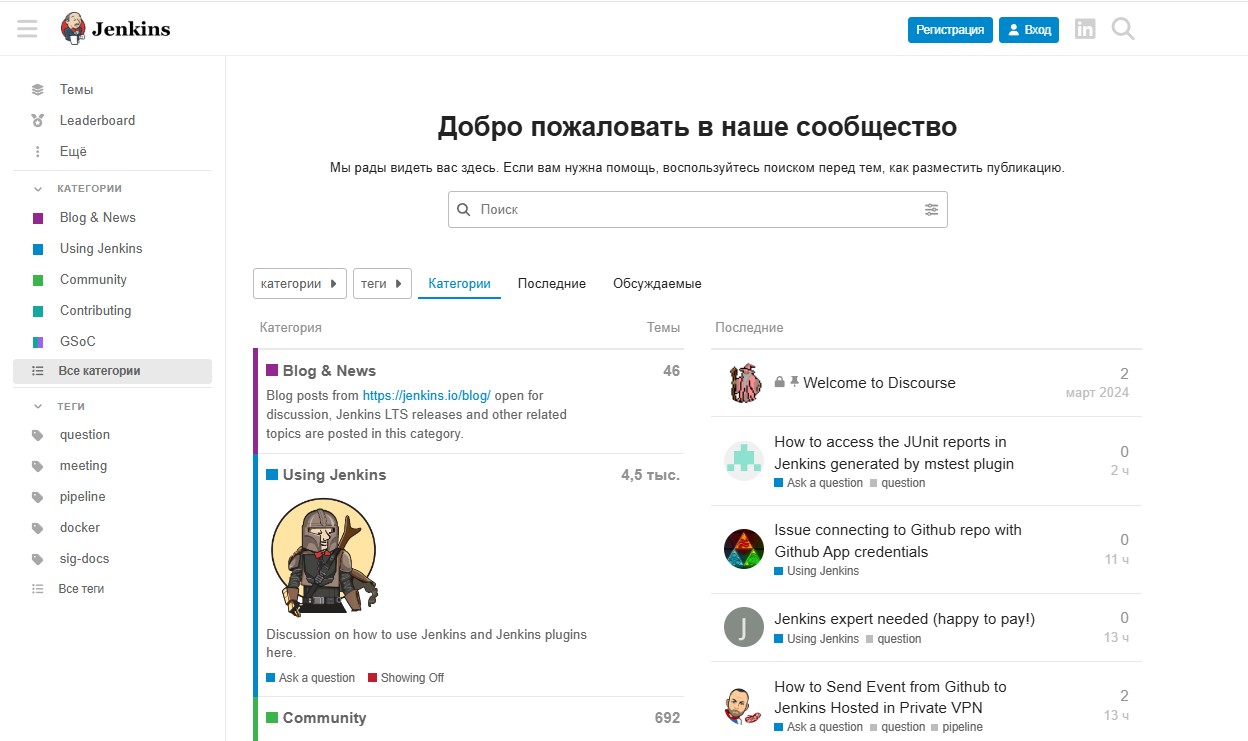Image resolution: width=1248 pixels, height=741 pixels.
Task: Switch to the Последние tab
Action: [x=551, y=284]
